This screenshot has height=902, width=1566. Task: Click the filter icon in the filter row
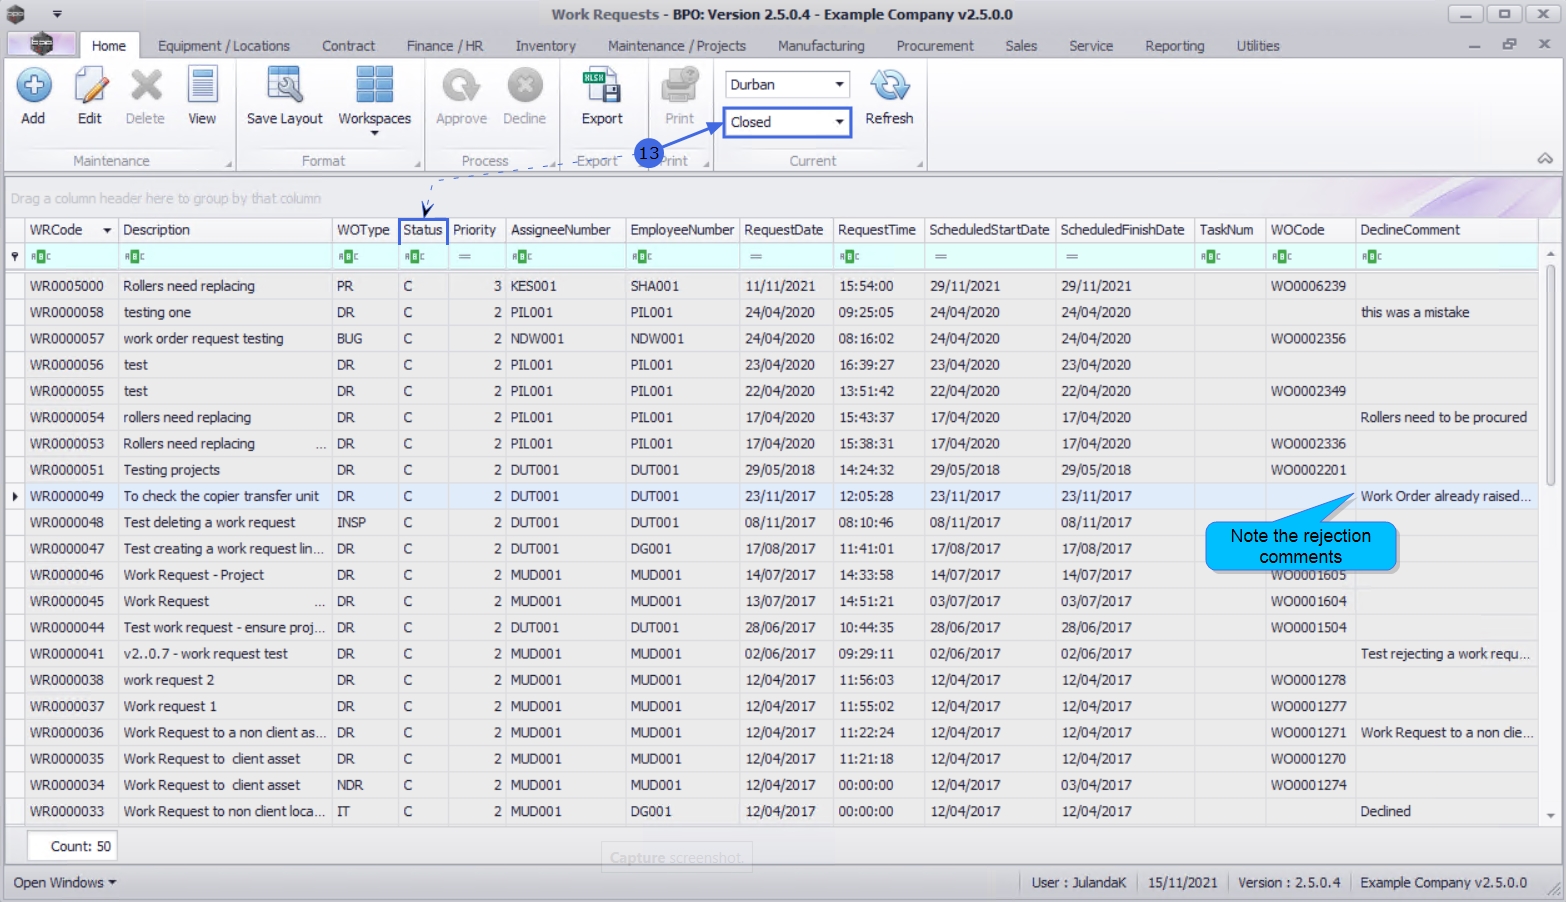(15, 257)
